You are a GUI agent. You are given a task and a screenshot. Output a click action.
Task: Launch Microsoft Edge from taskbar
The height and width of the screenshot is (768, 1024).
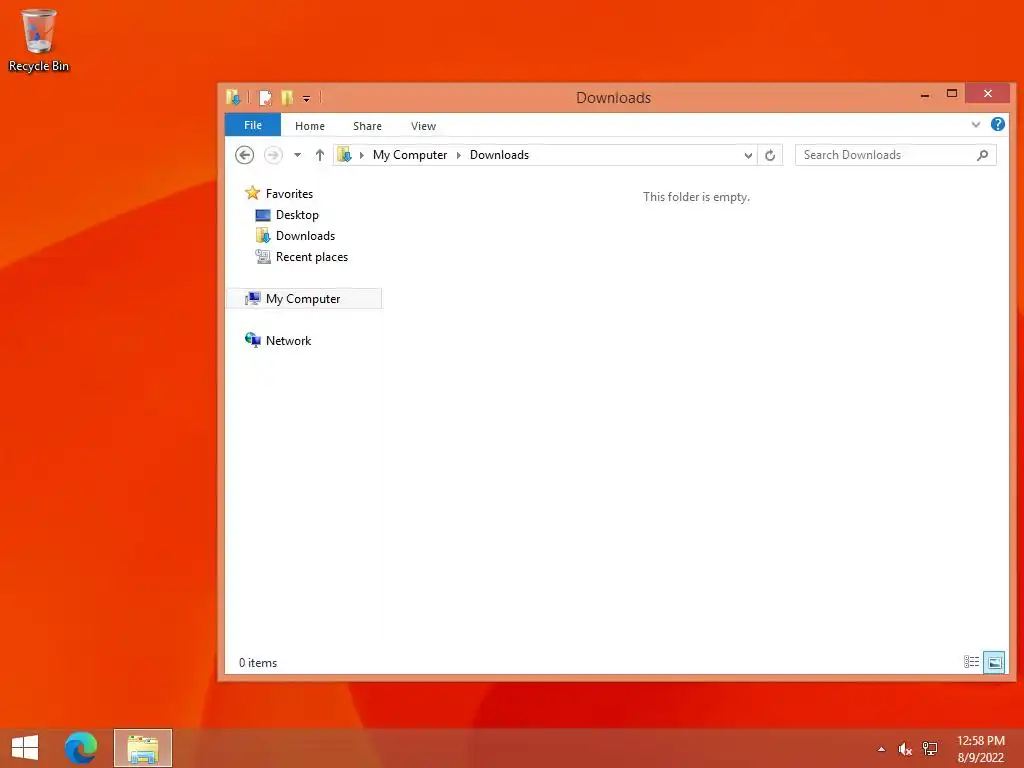(x=81, y=748)
